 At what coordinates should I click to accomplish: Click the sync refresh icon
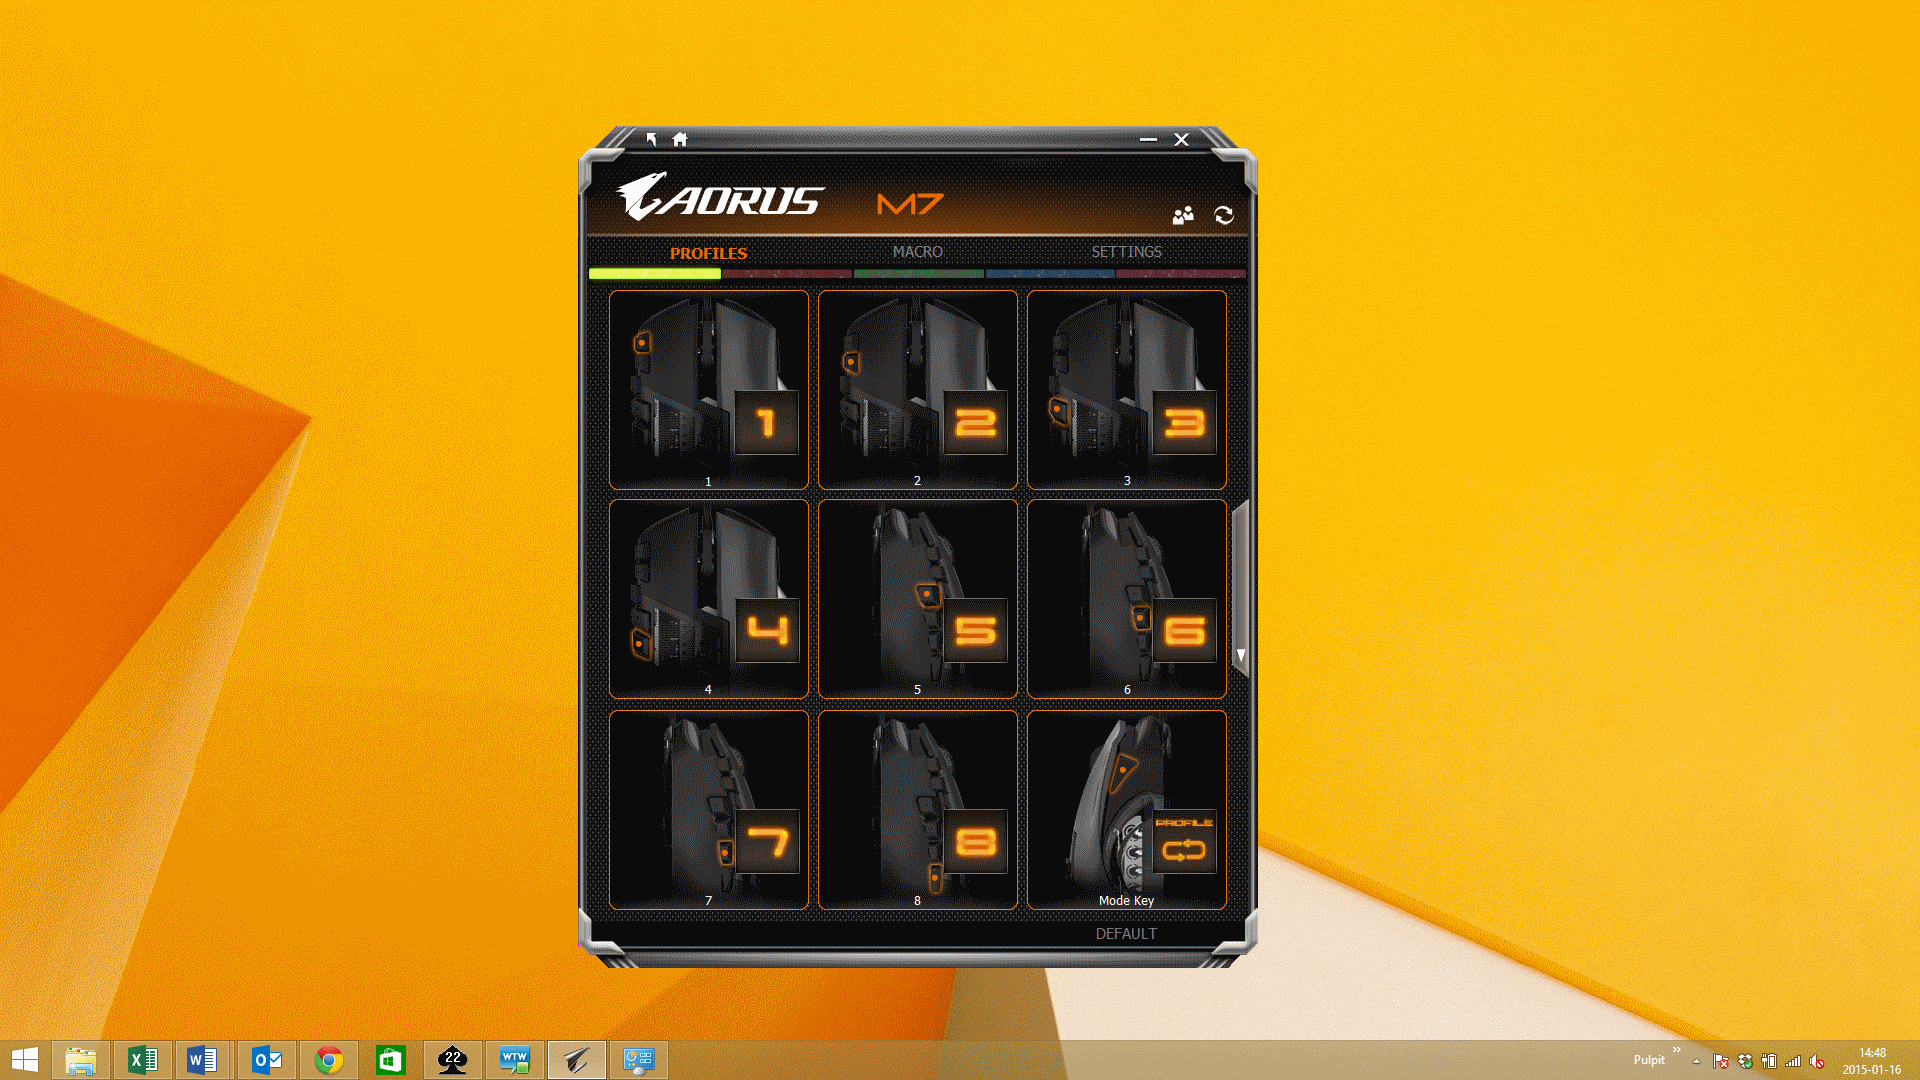point(1224,215)
